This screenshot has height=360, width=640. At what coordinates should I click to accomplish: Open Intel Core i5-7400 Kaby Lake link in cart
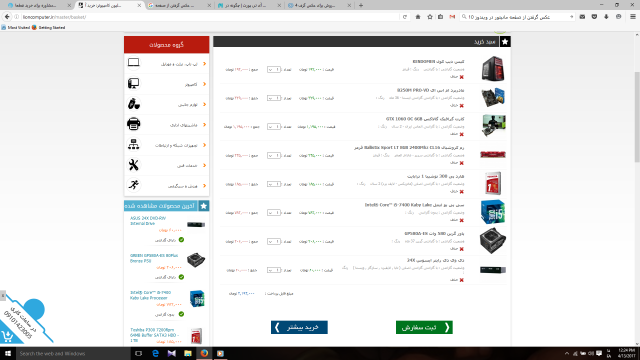pos(414,205)
